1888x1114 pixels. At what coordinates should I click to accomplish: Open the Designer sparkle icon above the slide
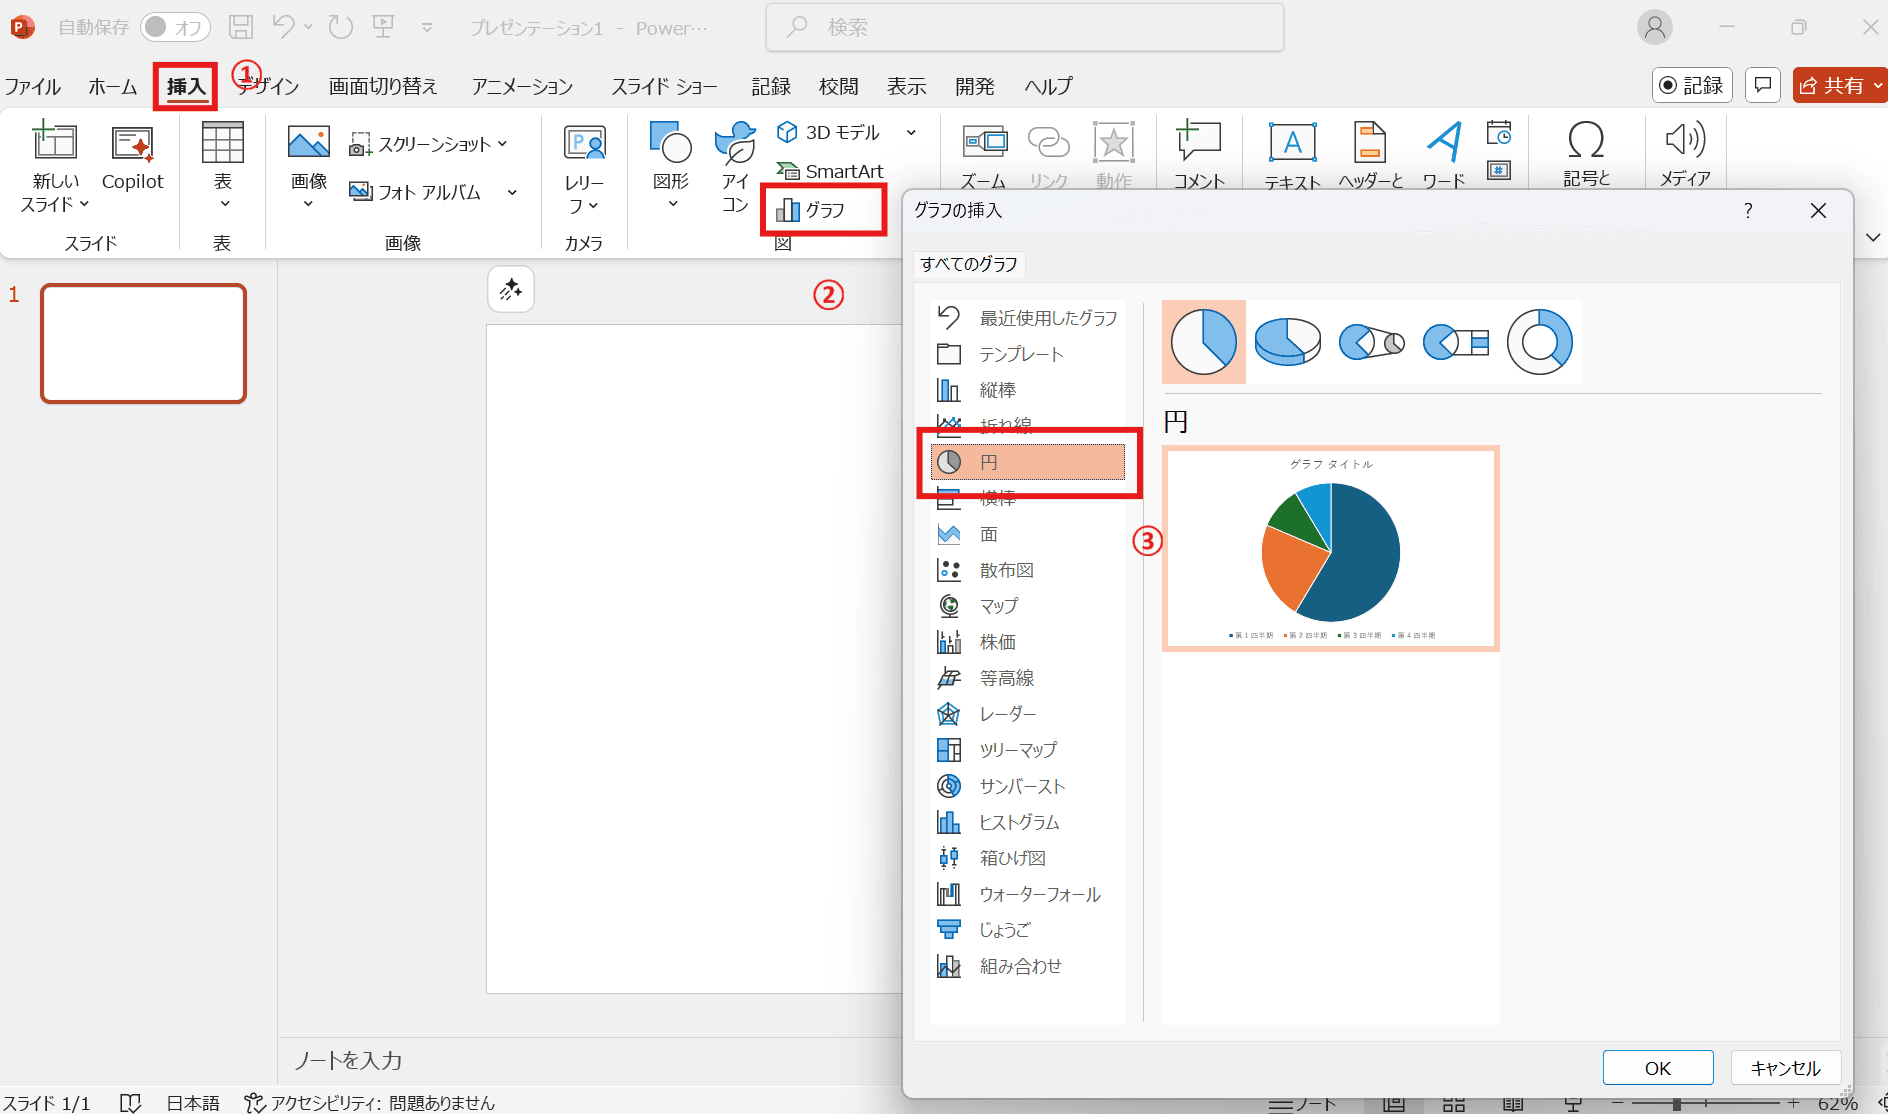click(511, 290)
